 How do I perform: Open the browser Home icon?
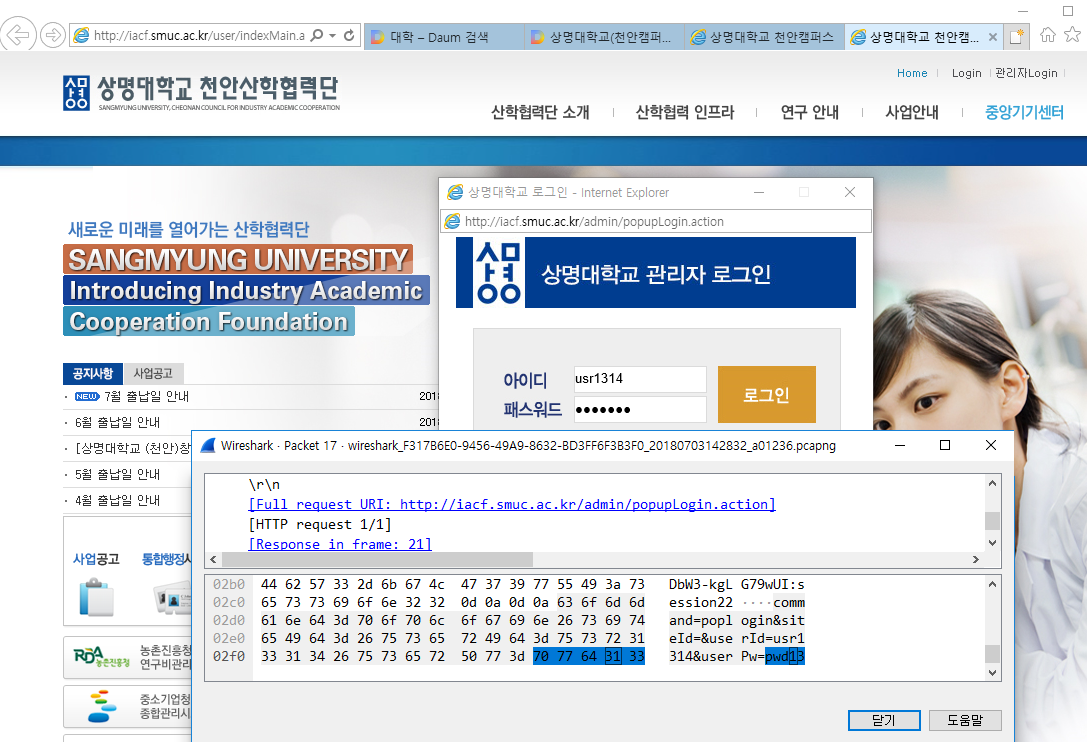click(1047, 35)
